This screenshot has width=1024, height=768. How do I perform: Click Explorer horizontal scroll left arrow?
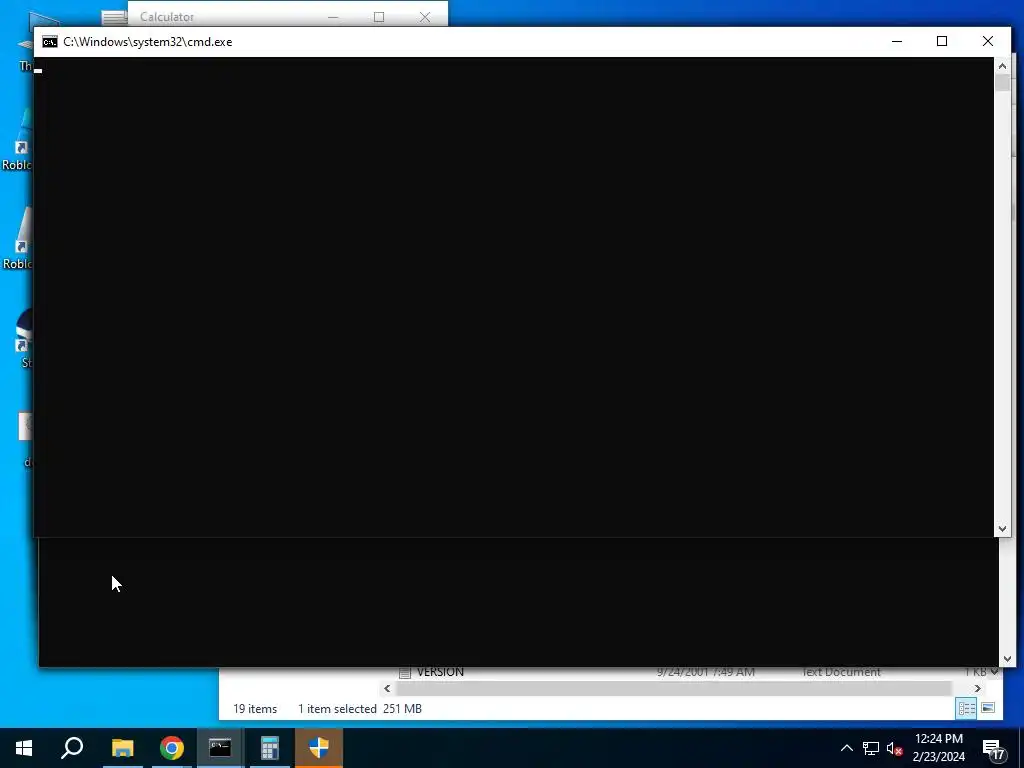point(387,688)
